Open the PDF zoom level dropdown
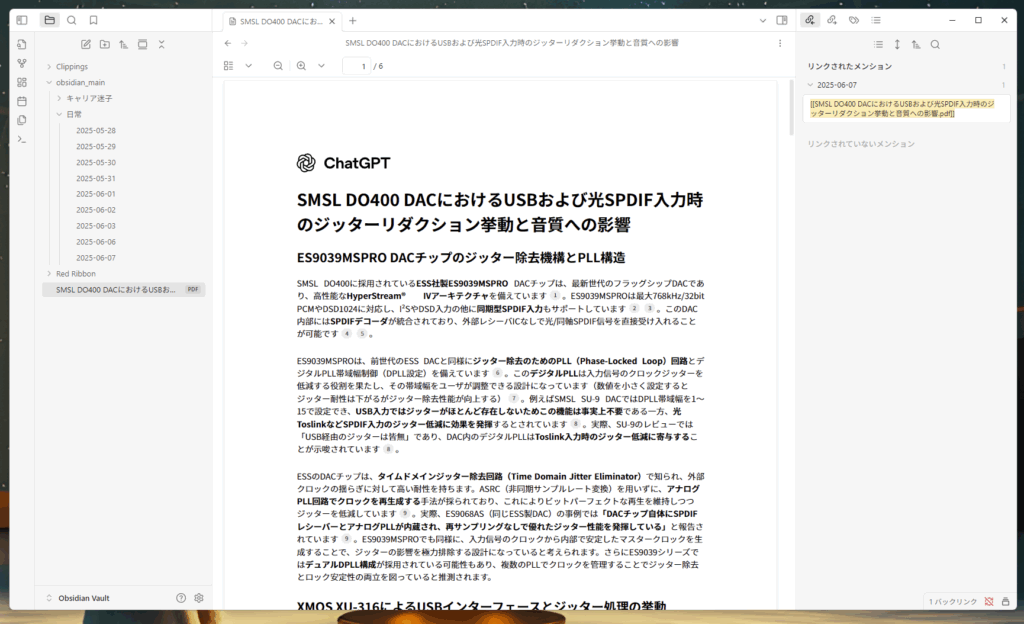Viewport: 1024px width, 624px height. pyautogui.click(x=321, y=66)
